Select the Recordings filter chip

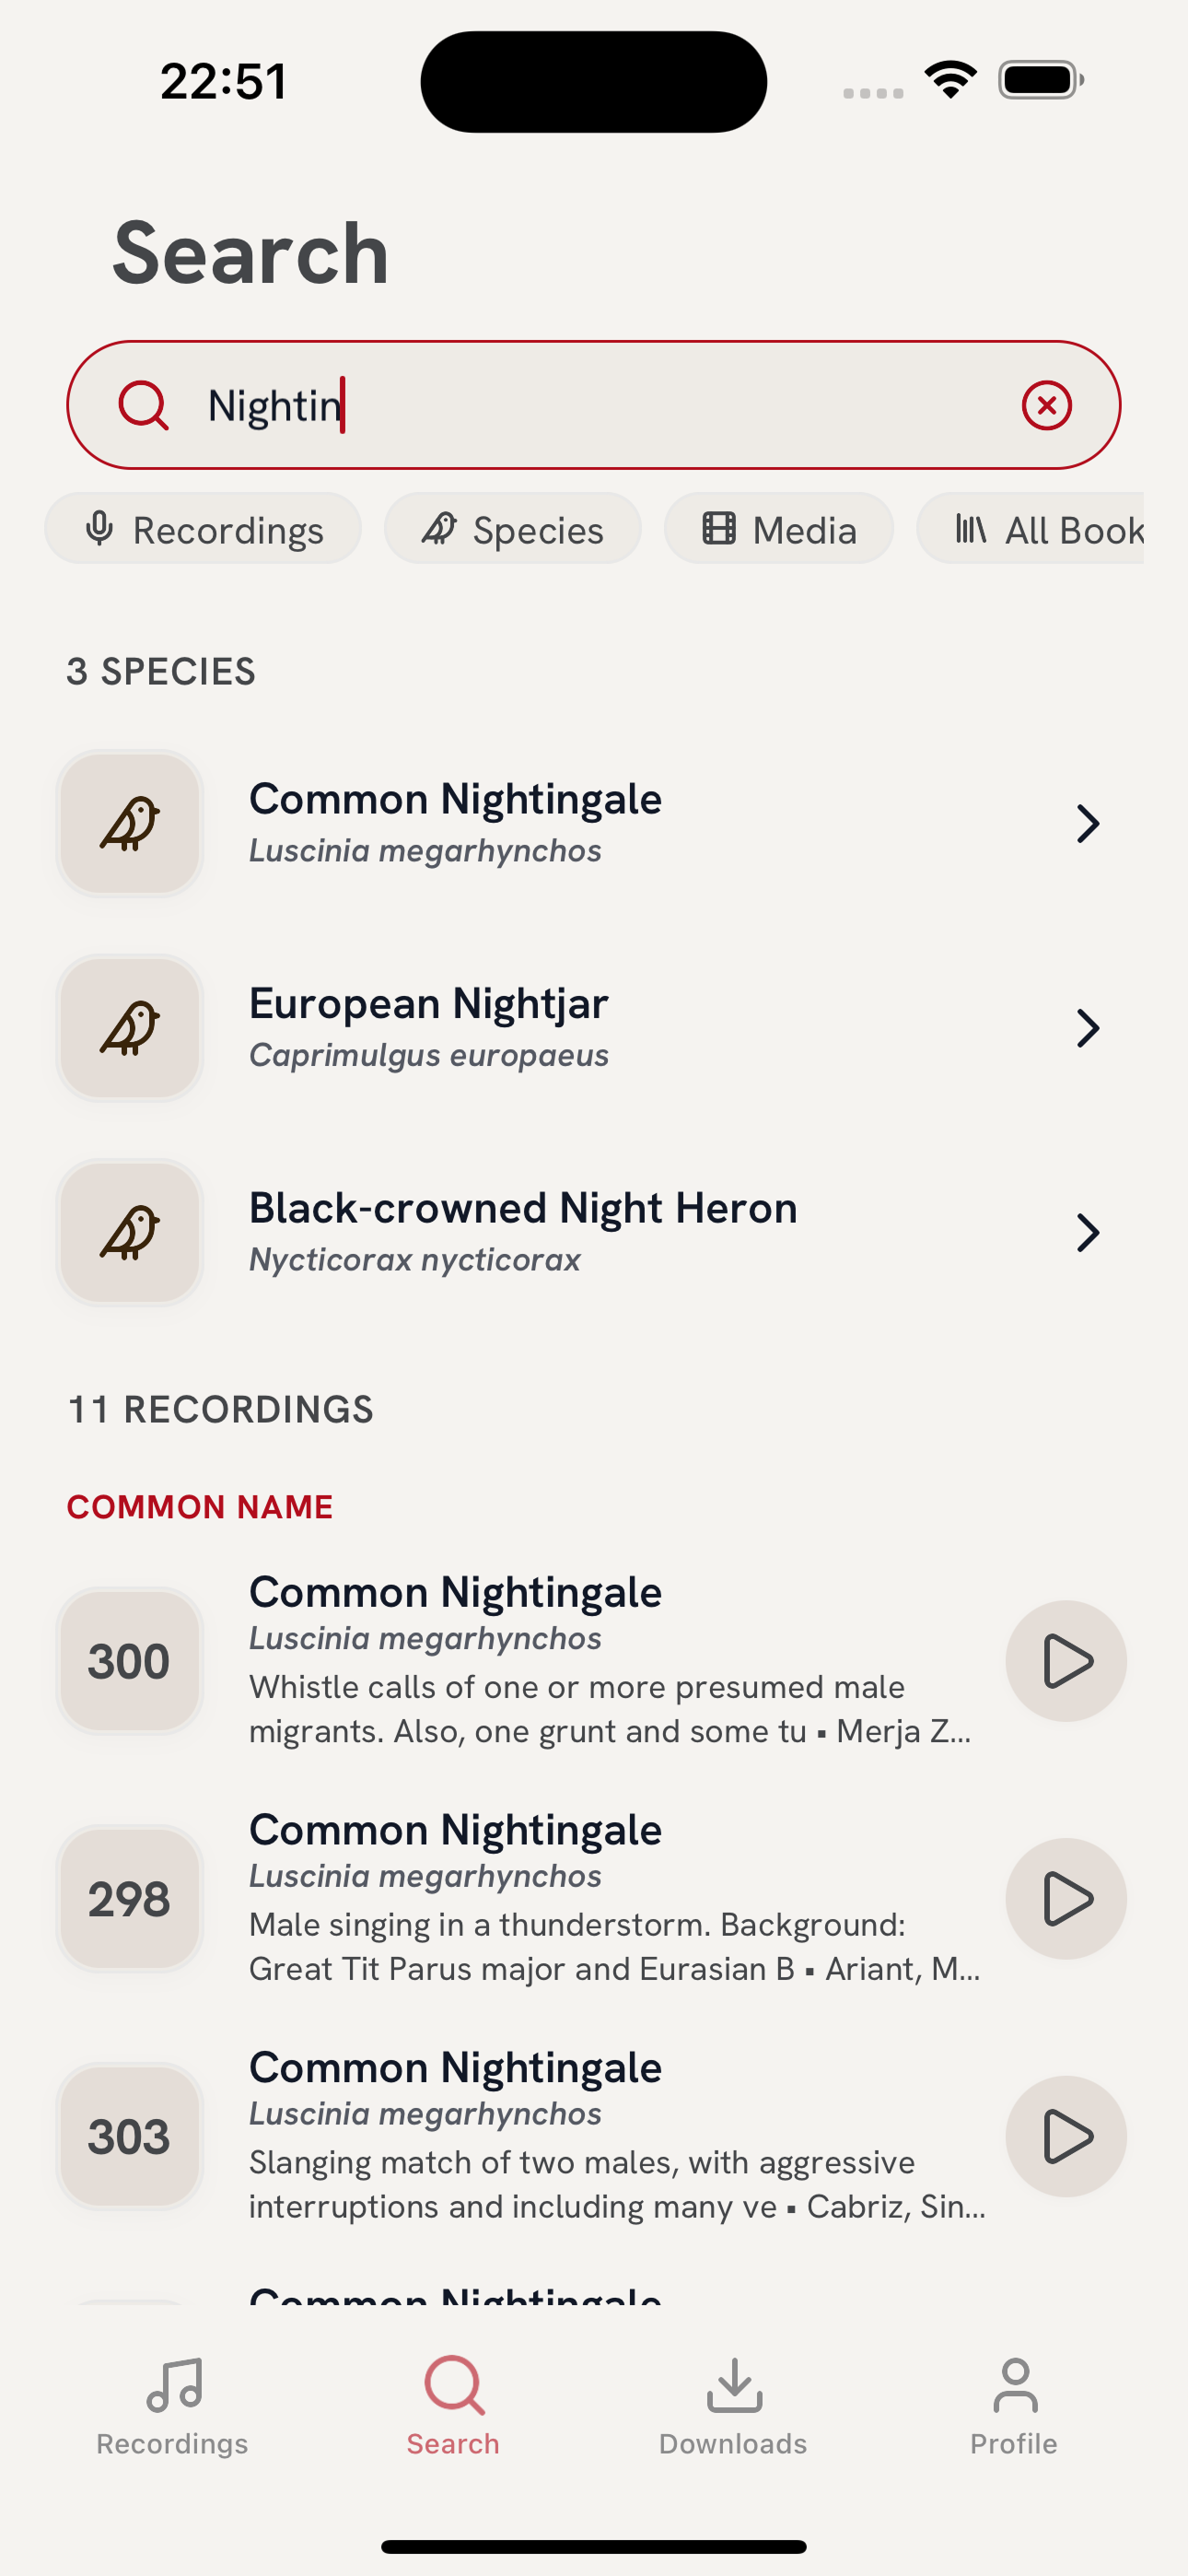tap(203, 529)
